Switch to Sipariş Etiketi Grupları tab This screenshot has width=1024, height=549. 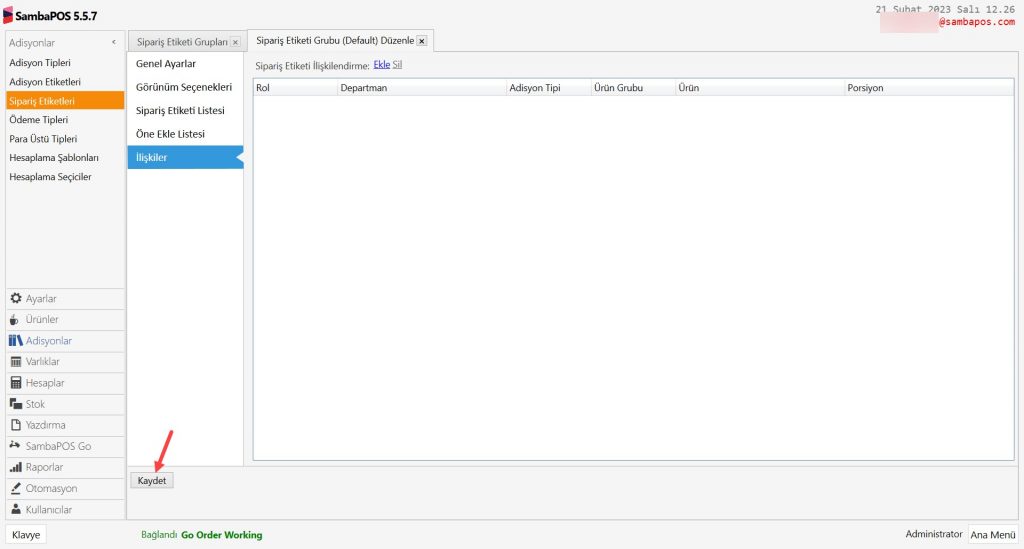(x=181, y=42)
